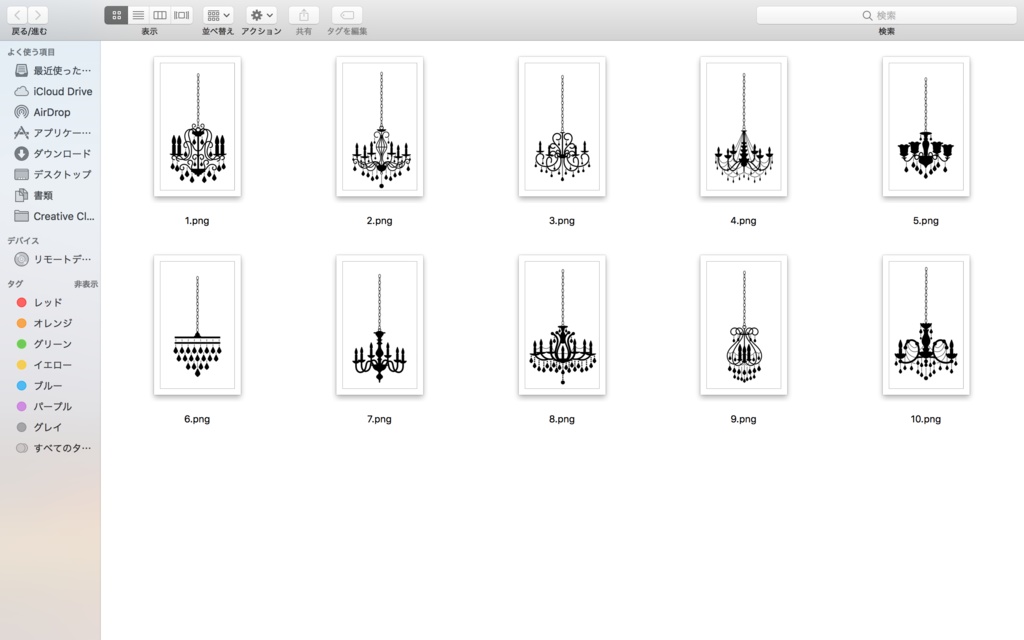Switch to list view mode
Viewport: 1024px width, 640px height.
pos(138,15)
